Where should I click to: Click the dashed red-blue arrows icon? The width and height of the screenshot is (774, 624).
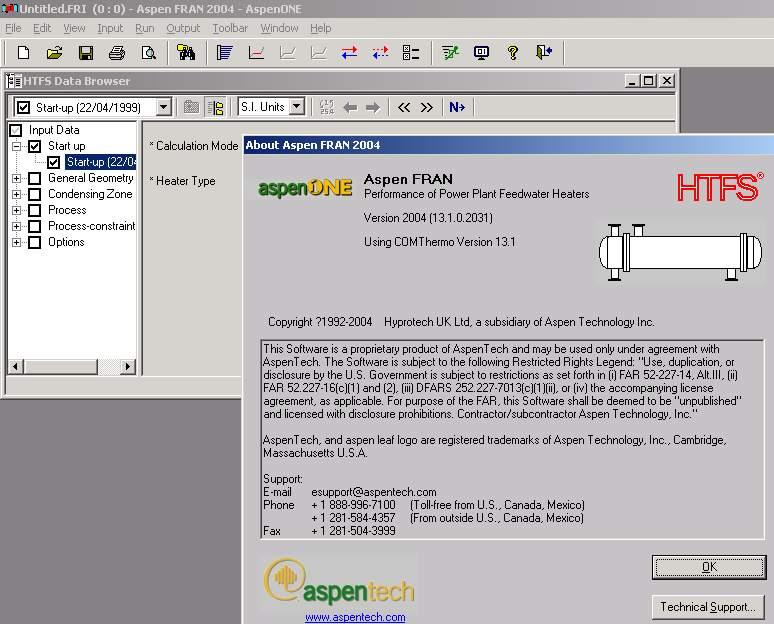[x=381, y=52]
